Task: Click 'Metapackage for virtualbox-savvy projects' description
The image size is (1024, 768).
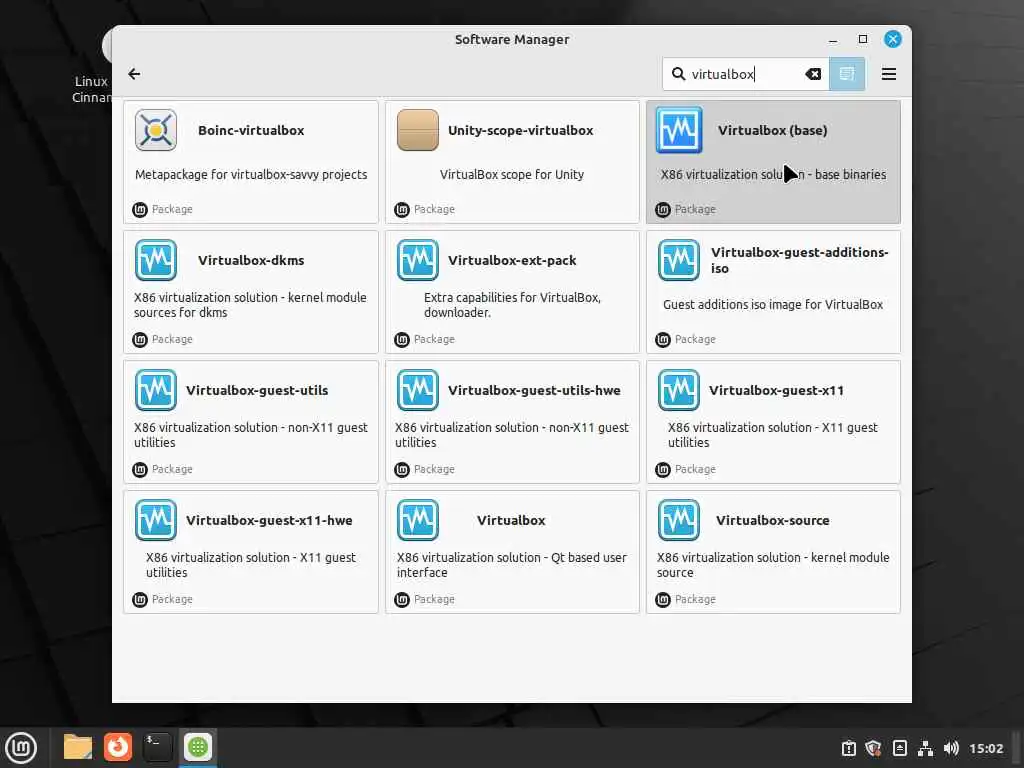Action: (x=251, y=174)
